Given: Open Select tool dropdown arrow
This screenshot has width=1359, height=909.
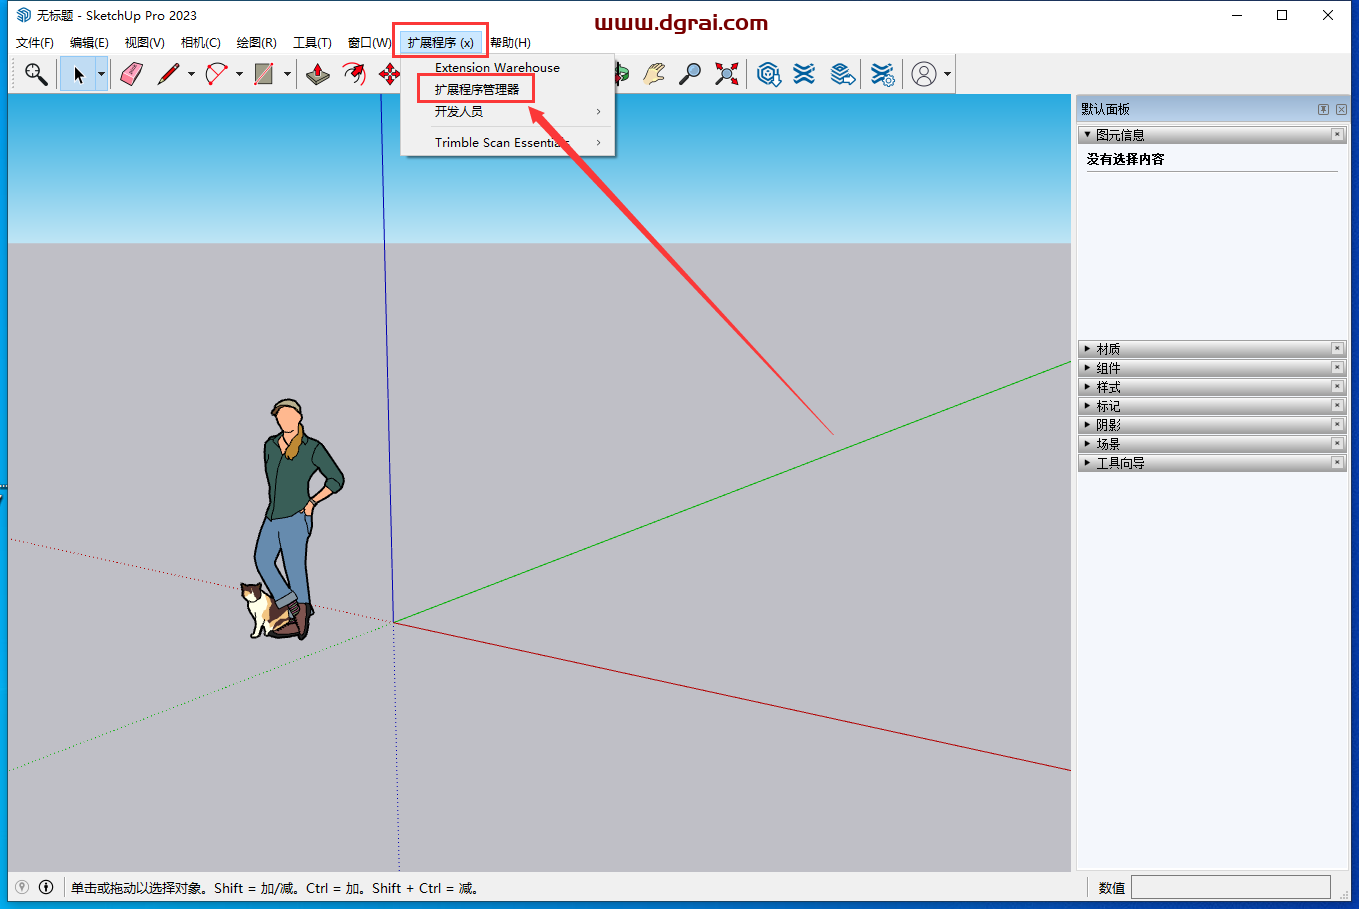Looking at the screenshot, I should click(101, 74).
